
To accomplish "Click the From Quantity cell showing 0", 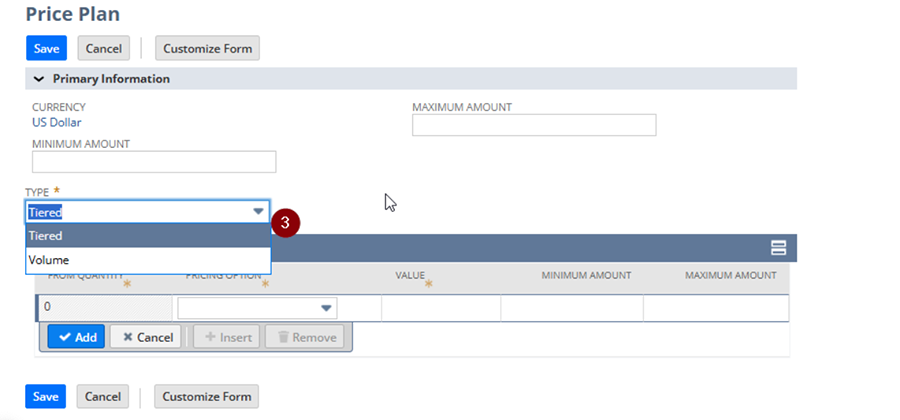I will click(x=105, y=307).
